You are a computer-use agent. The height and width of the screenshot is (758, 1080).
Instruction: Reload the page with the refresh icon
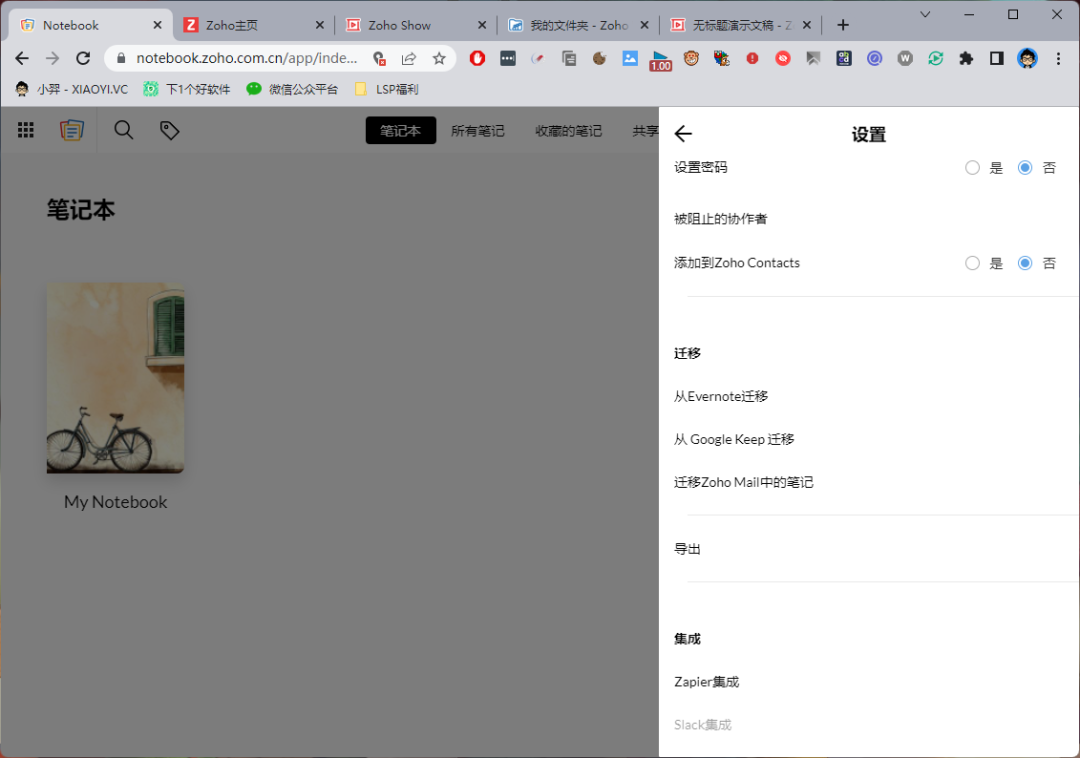(x=83, y=58)
